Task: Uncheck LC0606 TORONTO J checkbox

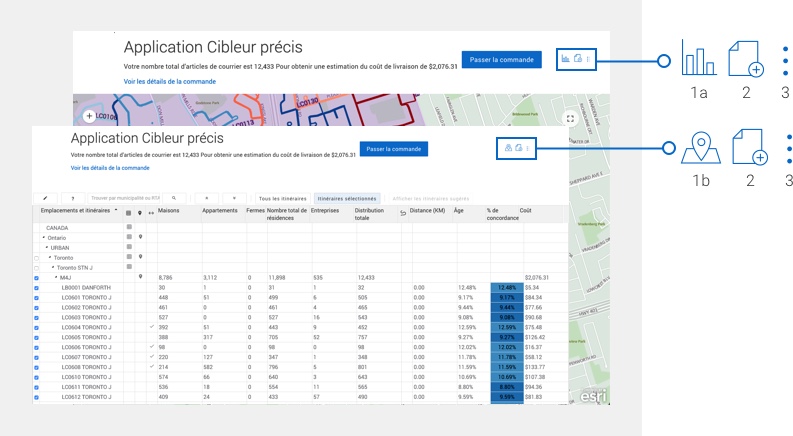Action: [36, 348]
